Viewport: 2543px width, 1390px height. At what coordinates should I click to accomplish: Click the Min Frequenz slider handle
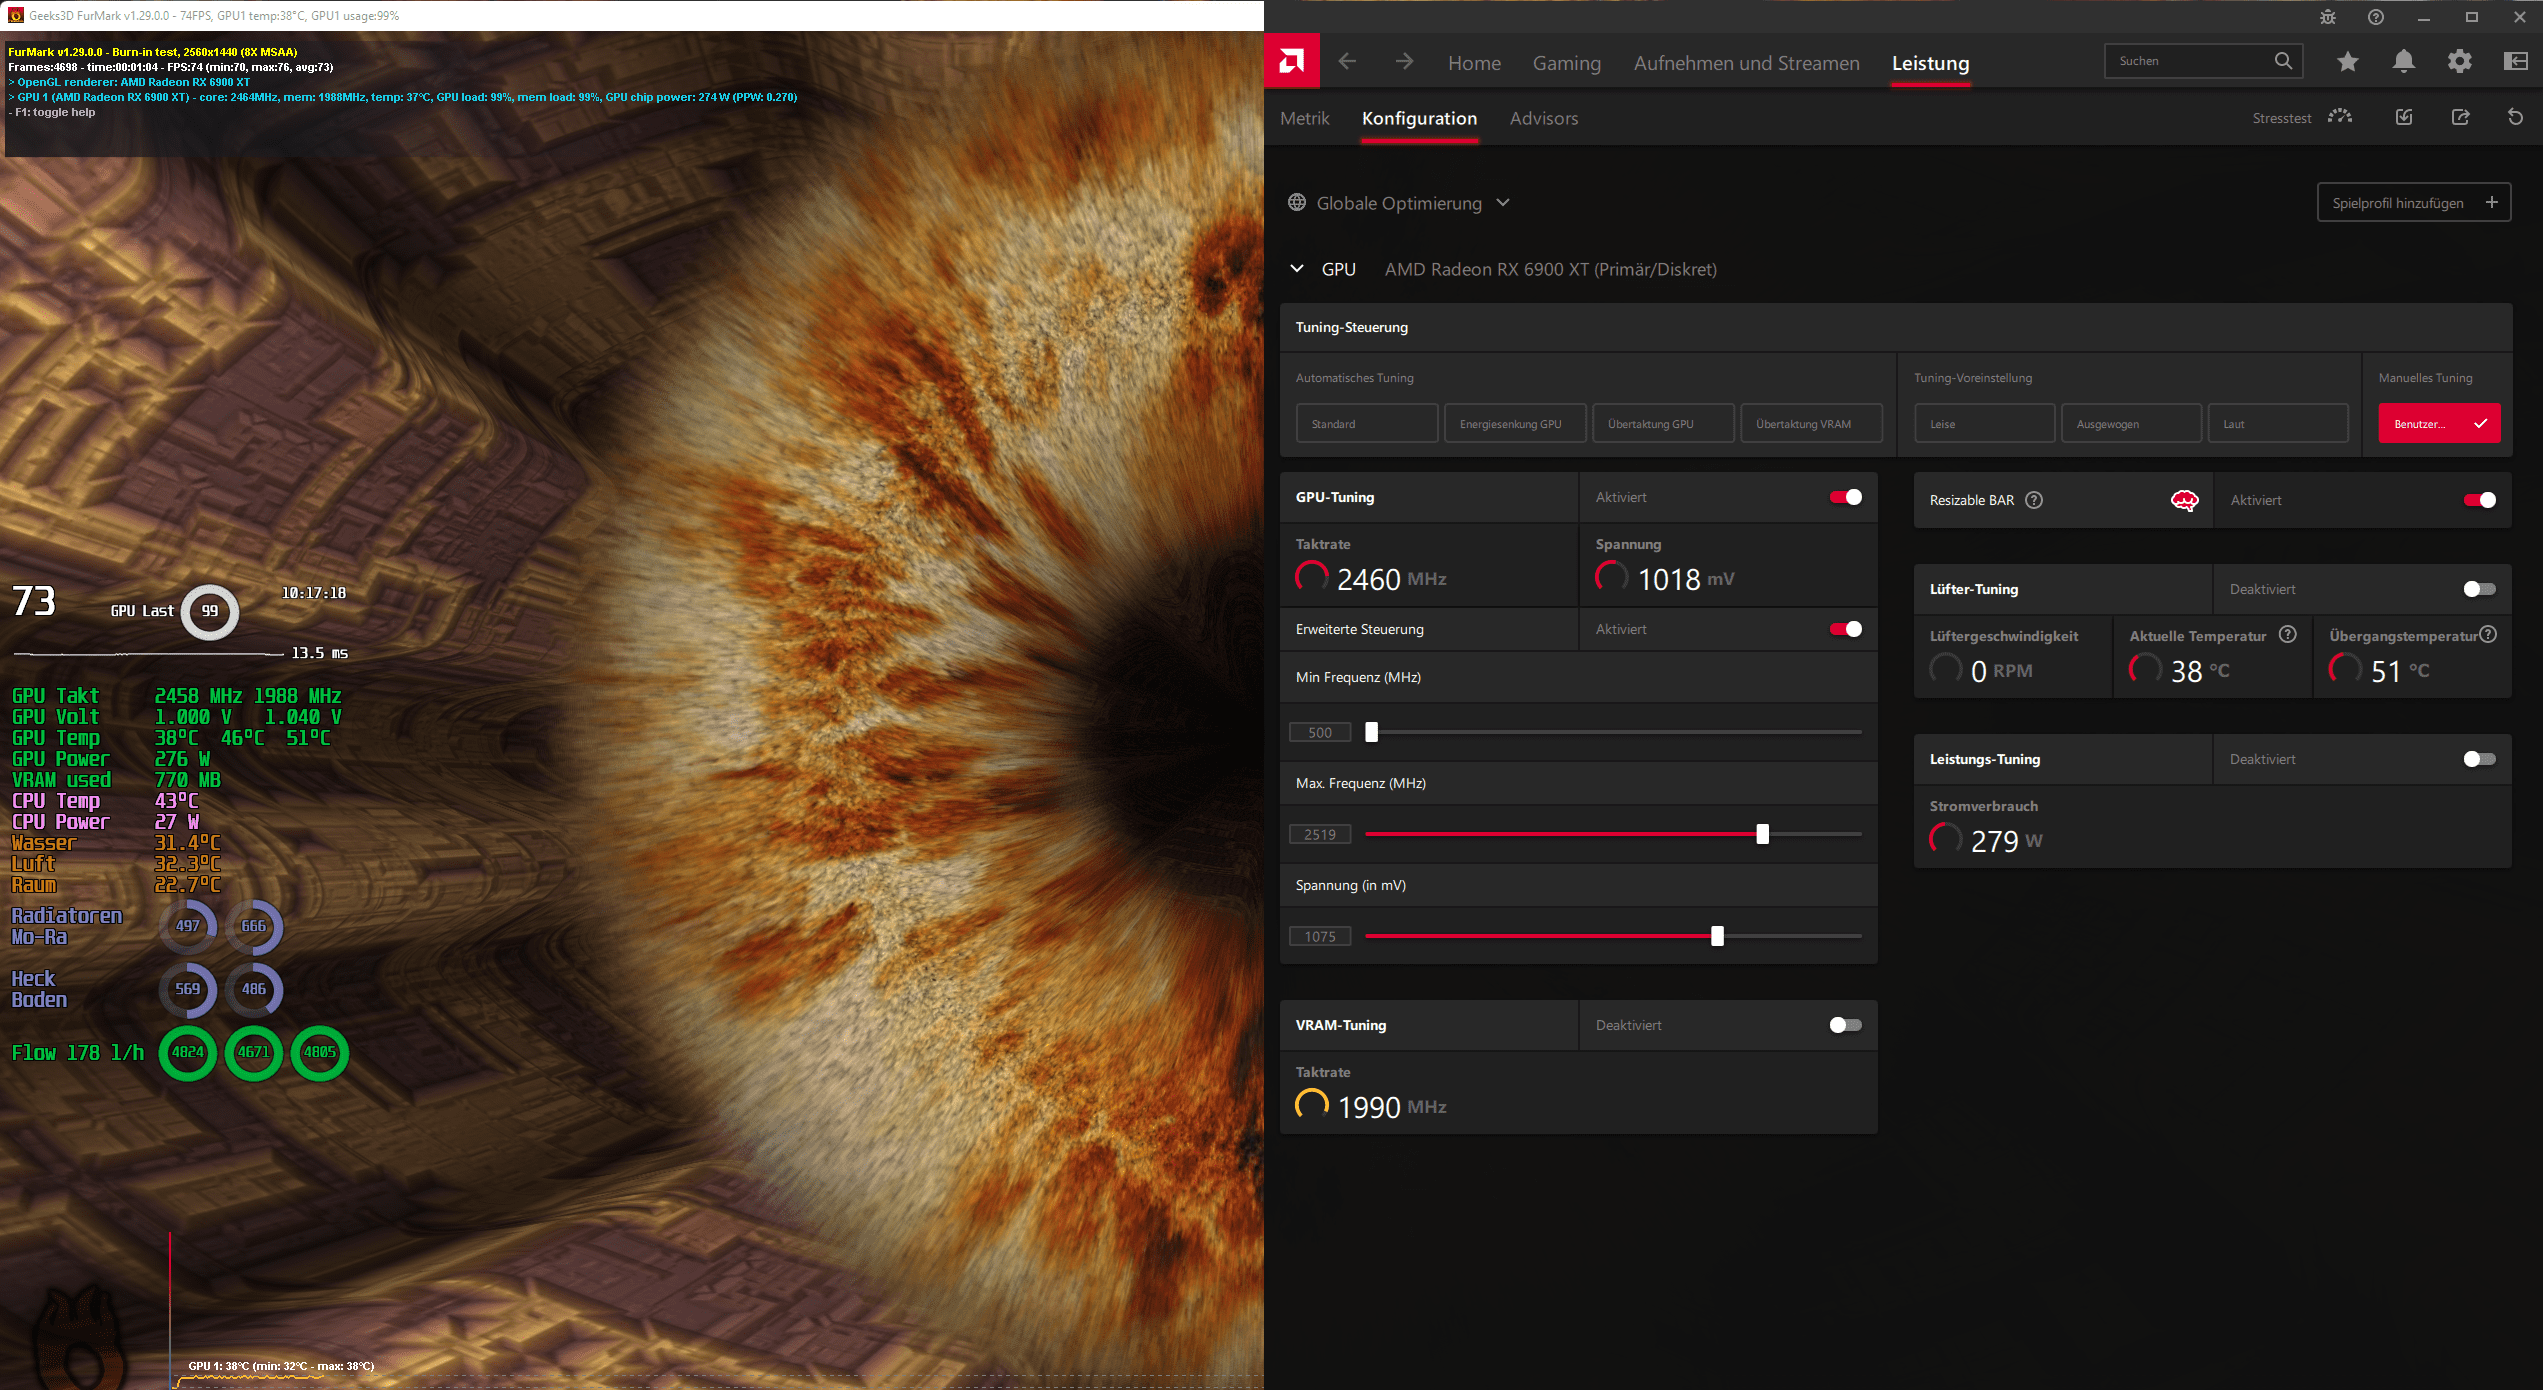coord(1371,732)
